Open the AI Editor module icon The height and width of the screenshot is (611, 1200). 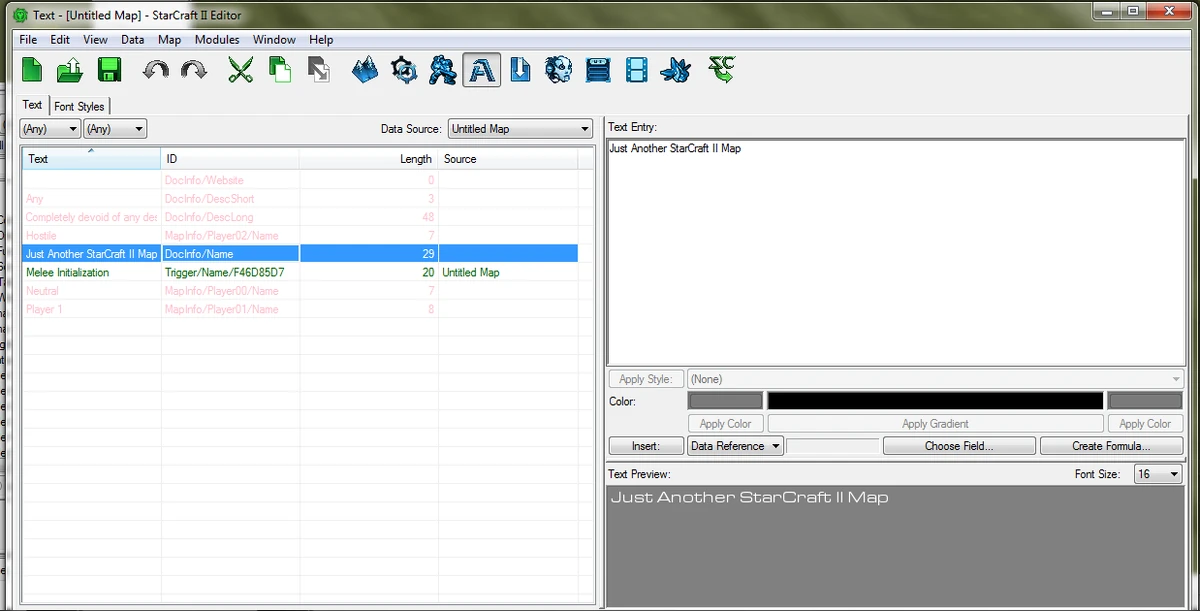point(558,70)
